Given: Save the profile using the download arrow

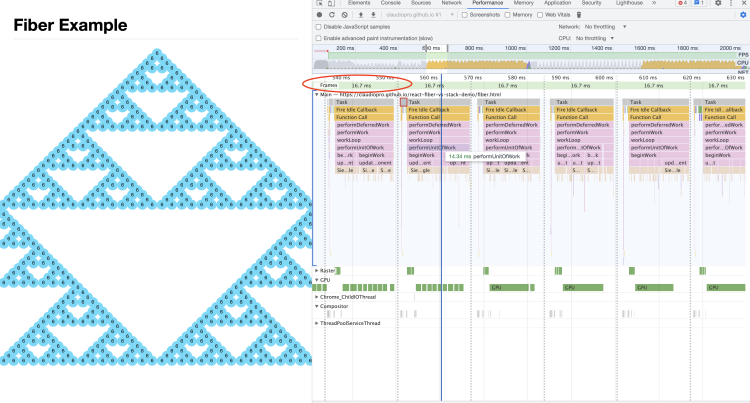Looking at the screenshot, I should pyautogui.click(x=373, y=15).
